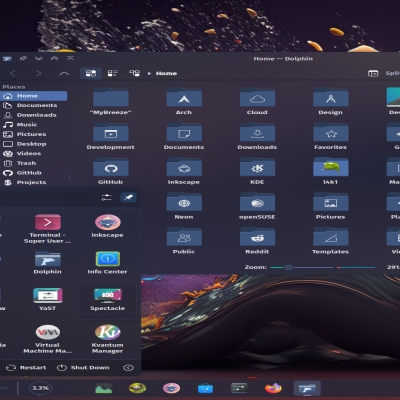
Task: Select the Arch folder
Action: coord(184,101)
